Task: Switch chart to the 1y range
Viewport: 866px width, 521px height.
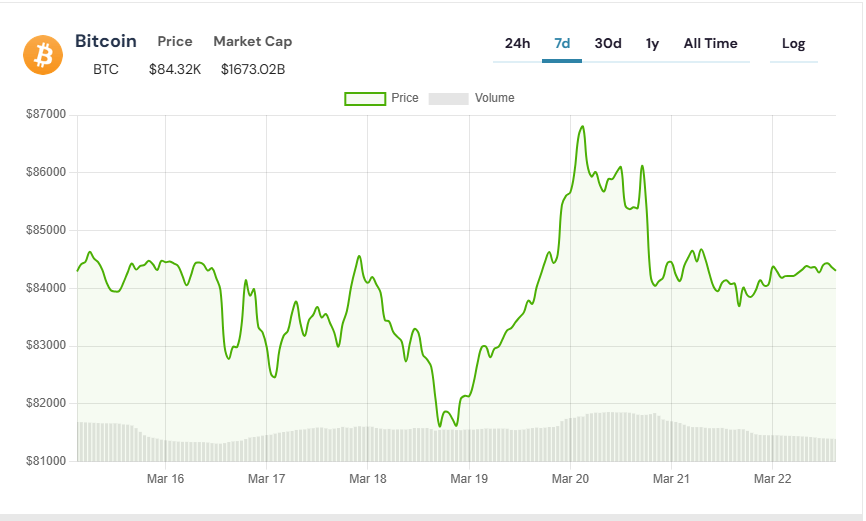Action: 652,44
